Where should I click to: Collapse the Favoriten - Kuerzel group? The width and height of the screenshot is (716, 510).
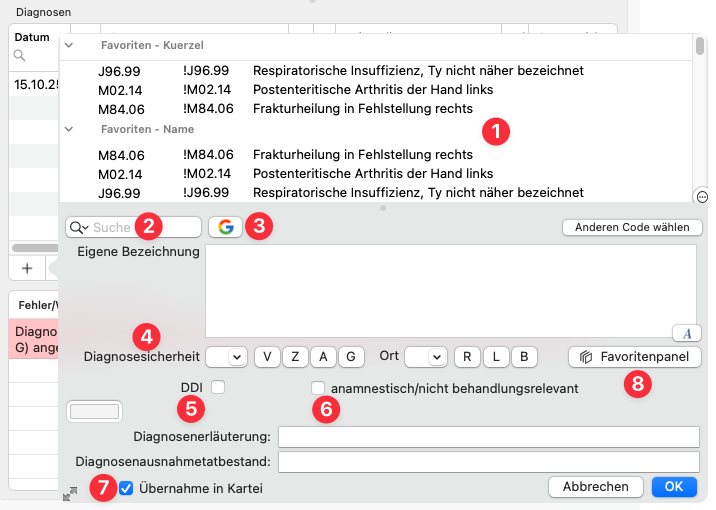(69, 45)
